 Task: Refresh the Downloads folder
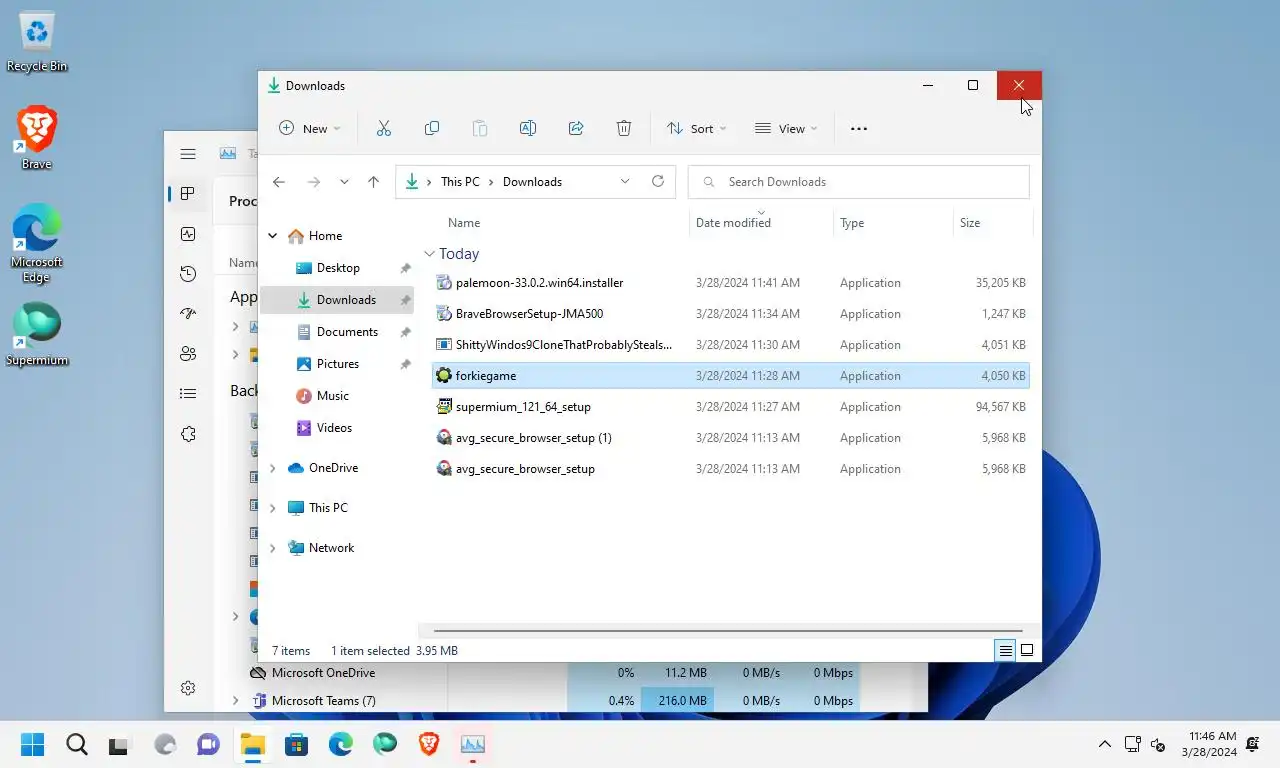coord(658,182)
